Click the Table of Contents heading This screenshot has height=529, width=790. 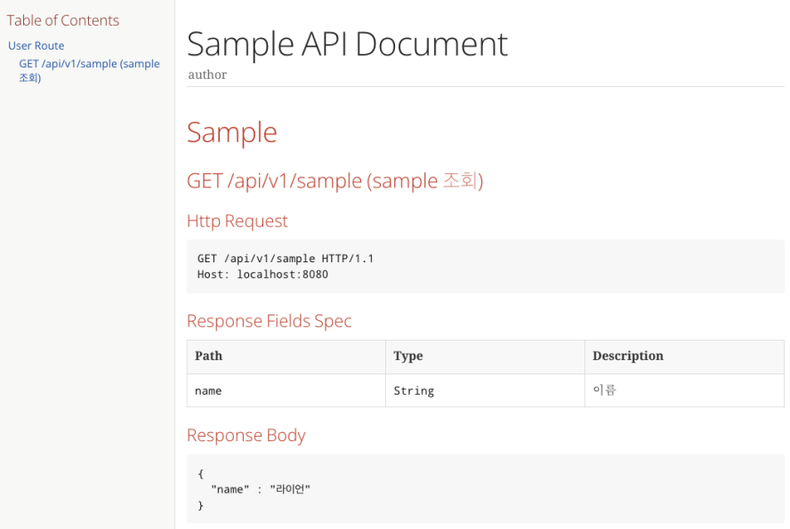coord(63,20)
